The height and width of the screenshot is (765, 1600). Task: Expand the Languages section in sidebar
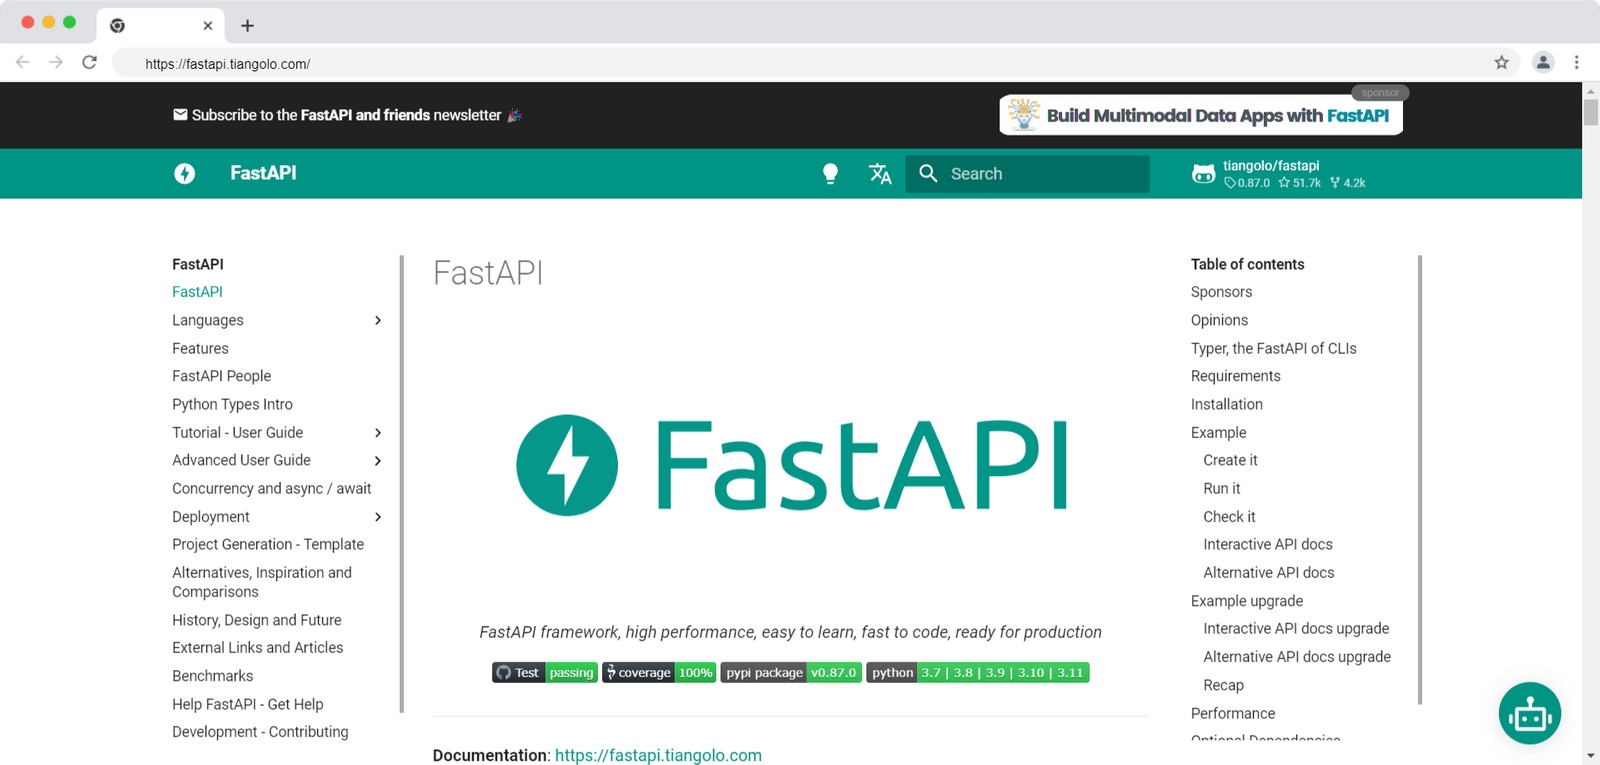coord(378,320)
